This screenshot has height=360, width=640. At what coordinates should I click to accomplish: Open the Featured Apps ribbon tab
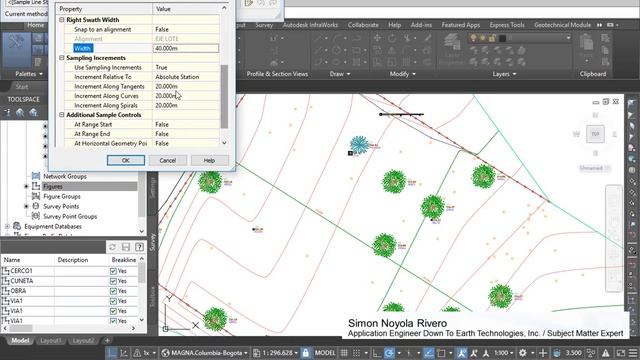tap(460, 25)
